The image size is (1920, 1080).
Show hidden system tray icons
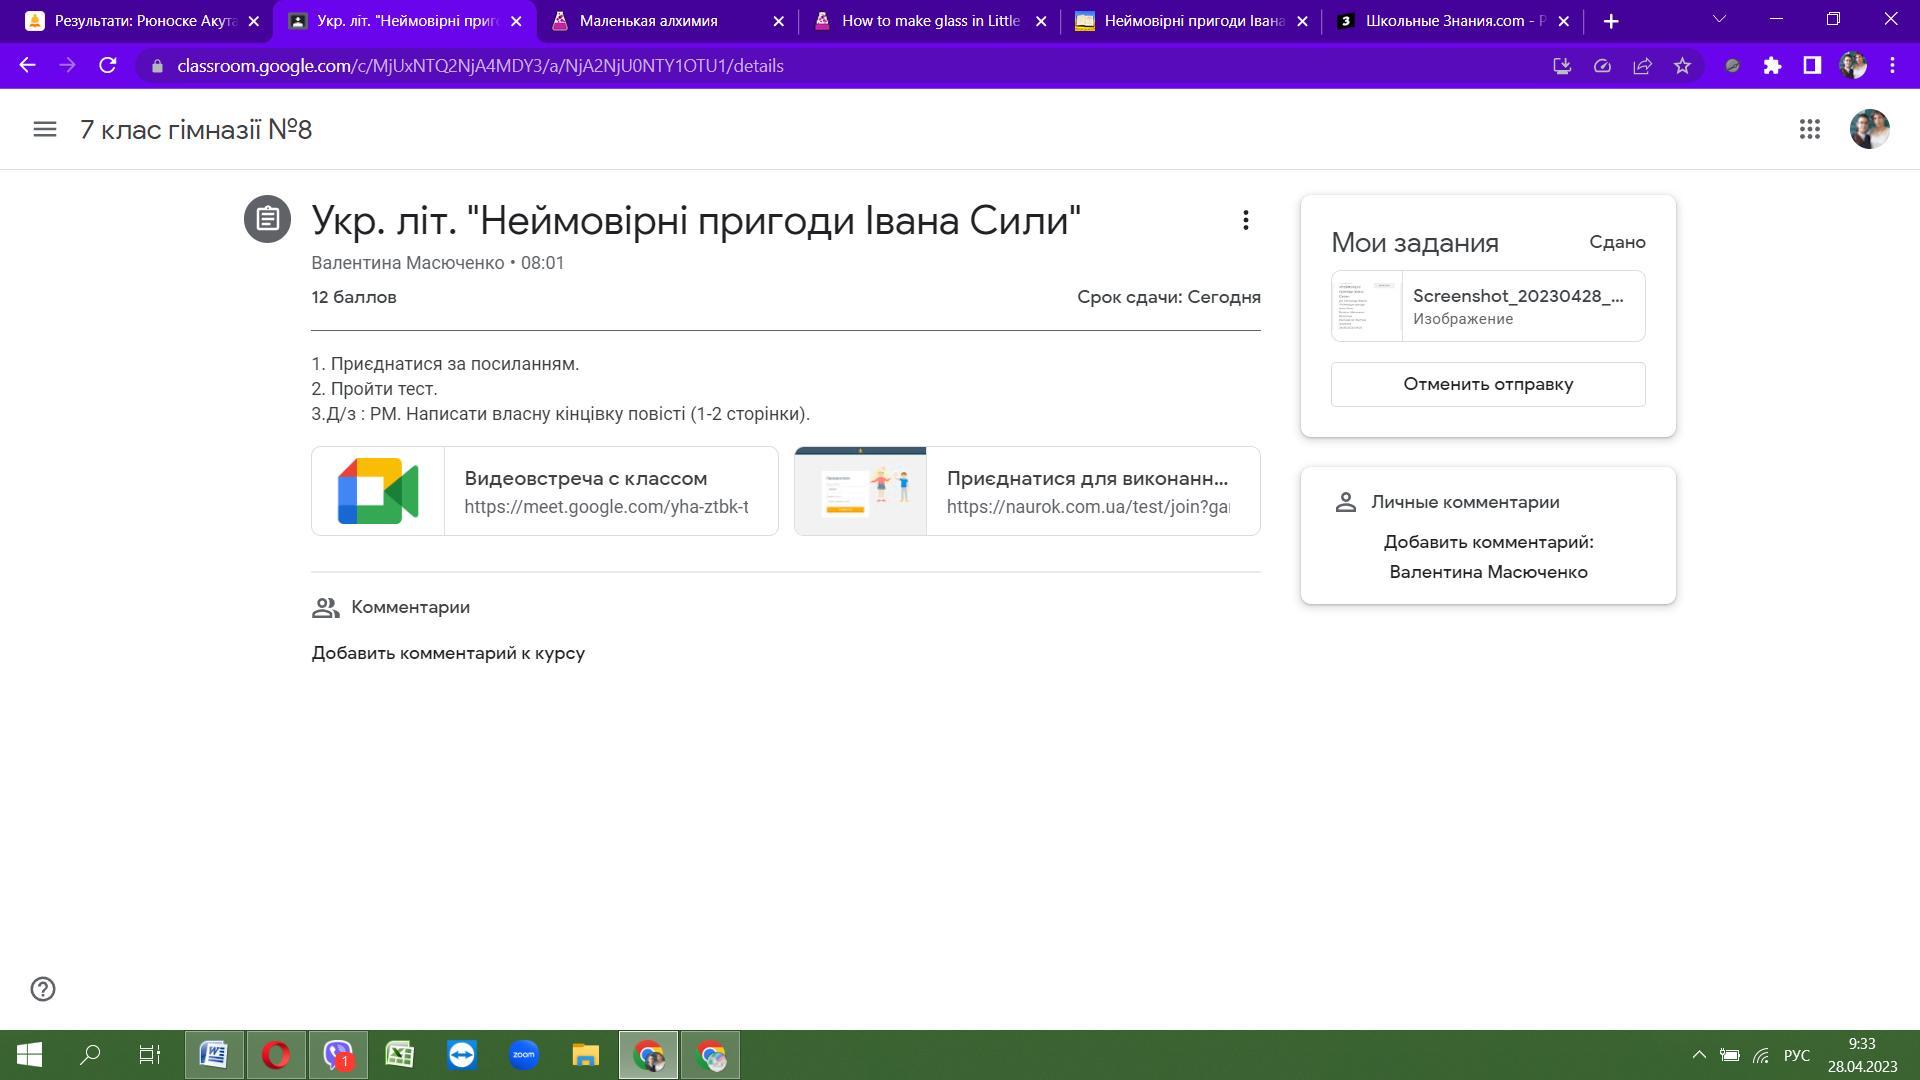pos(1698,1055)
